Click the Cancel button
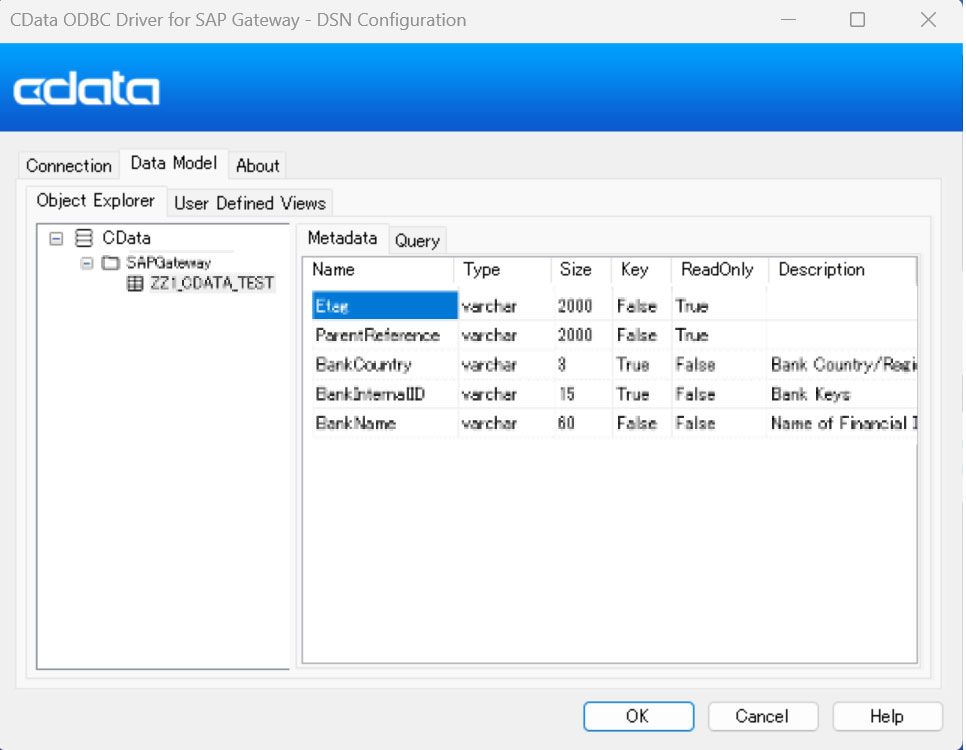Image resolution: width=966 pixels, height=750 pixels. 762,716
